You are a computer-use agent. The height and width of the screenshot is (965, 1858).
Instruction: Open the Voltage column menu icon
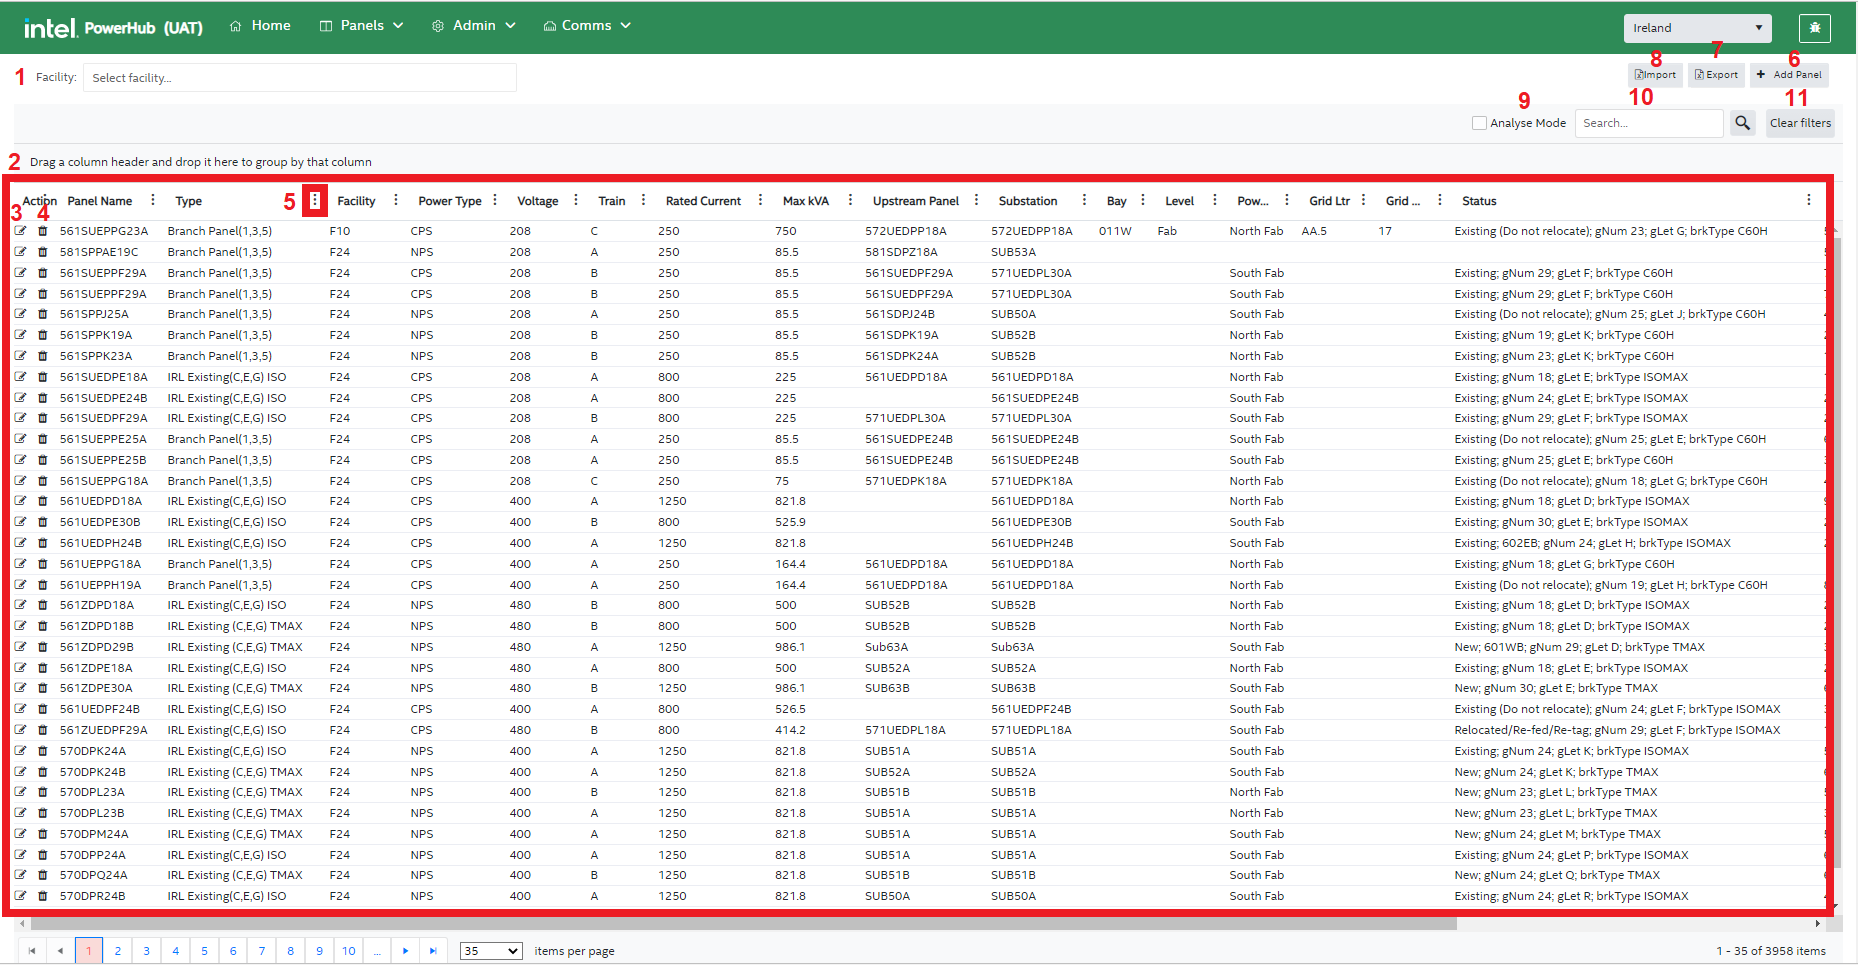pyautogui.click(x=576, y=201)
